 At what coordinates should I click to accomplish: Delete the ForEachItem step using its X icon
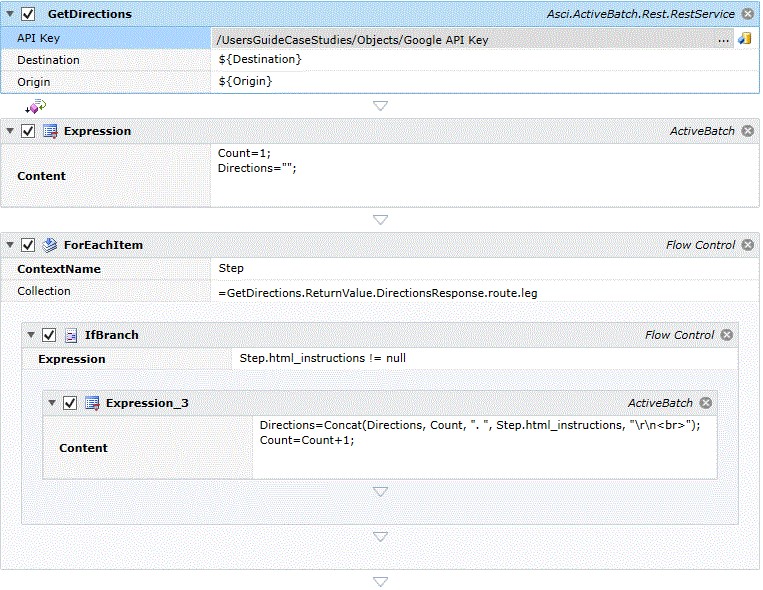pyautogui.click(x=747, y=245)
